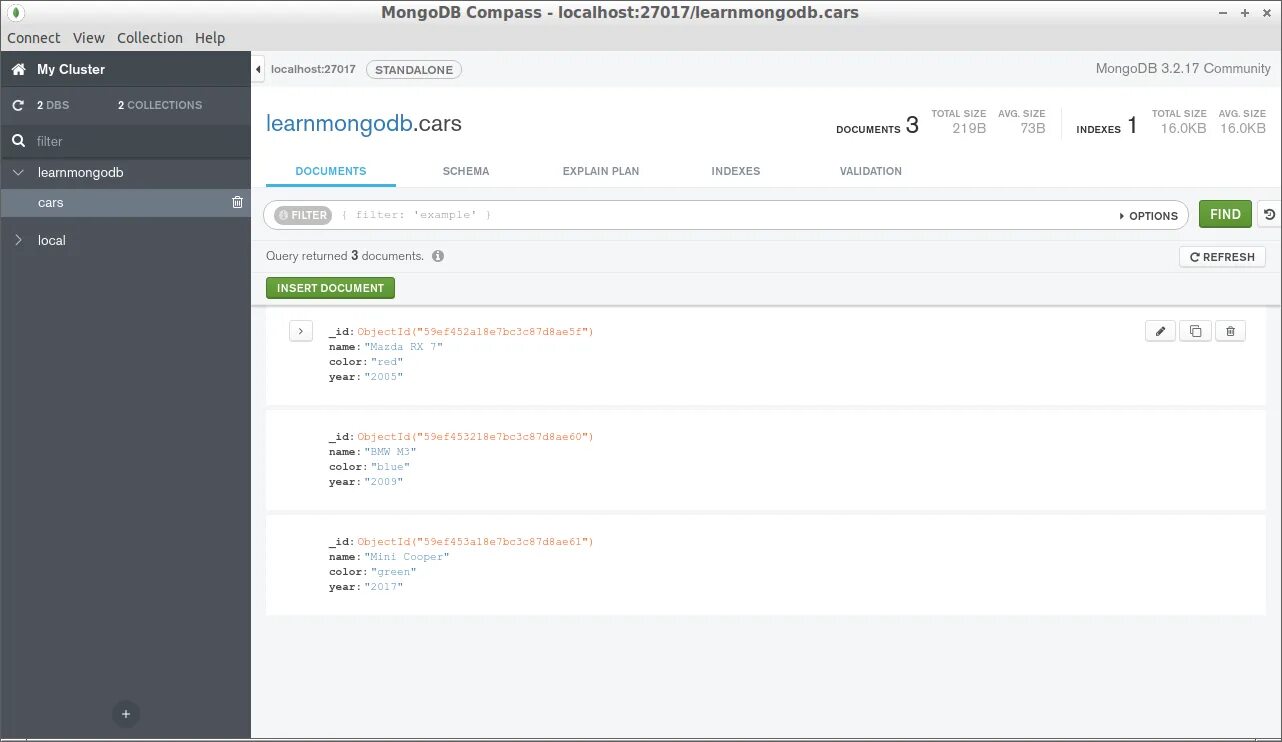1282x742 pixels.
Task: Click the green FIND button
Action: point(1225,214)
